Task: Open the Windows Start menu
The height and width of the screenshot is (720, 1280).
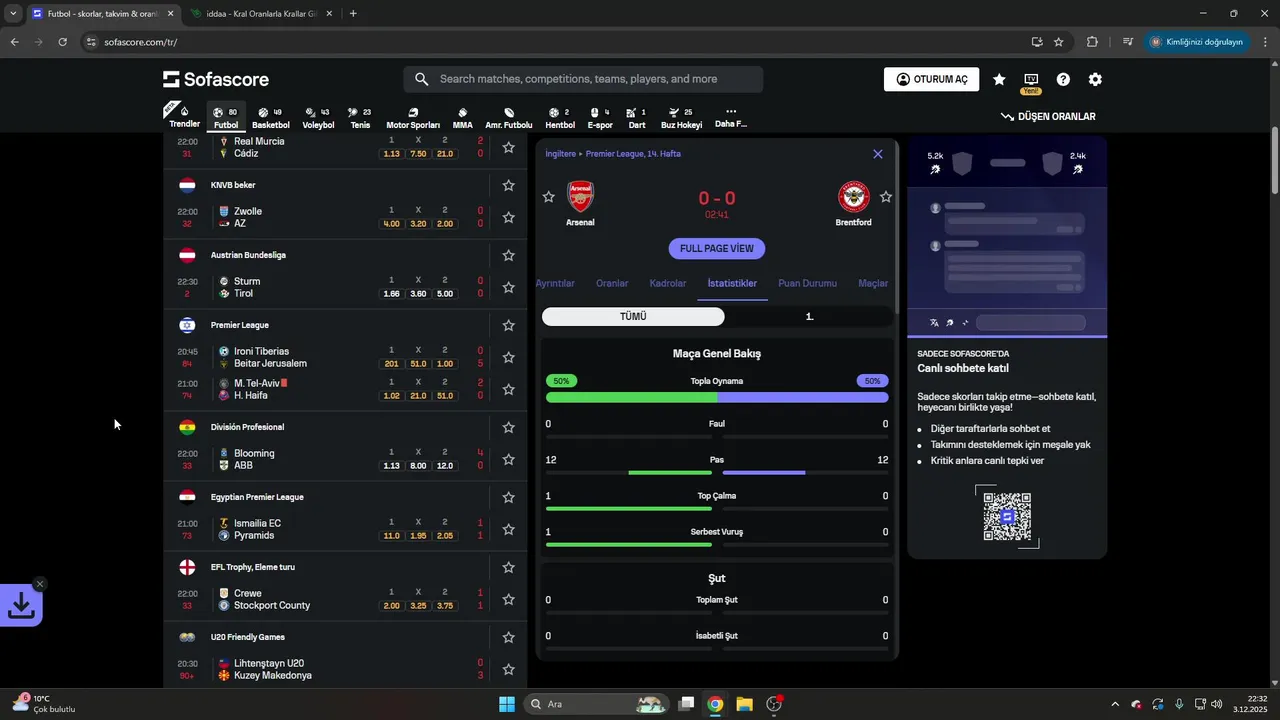Action: 507,704
